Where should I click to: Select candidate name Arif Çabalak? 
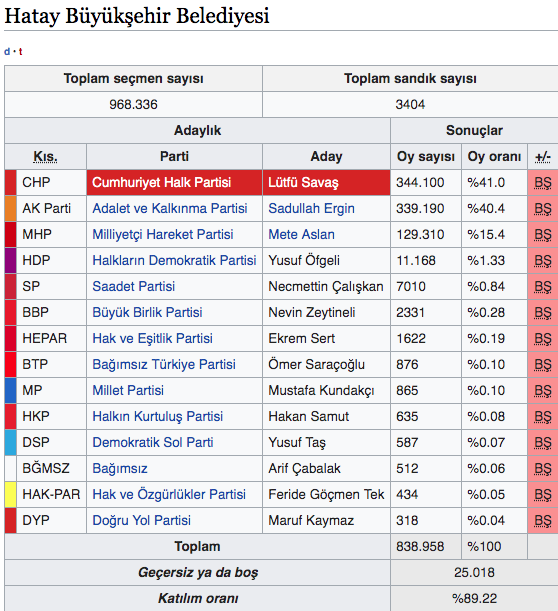[x=304, y=468]
